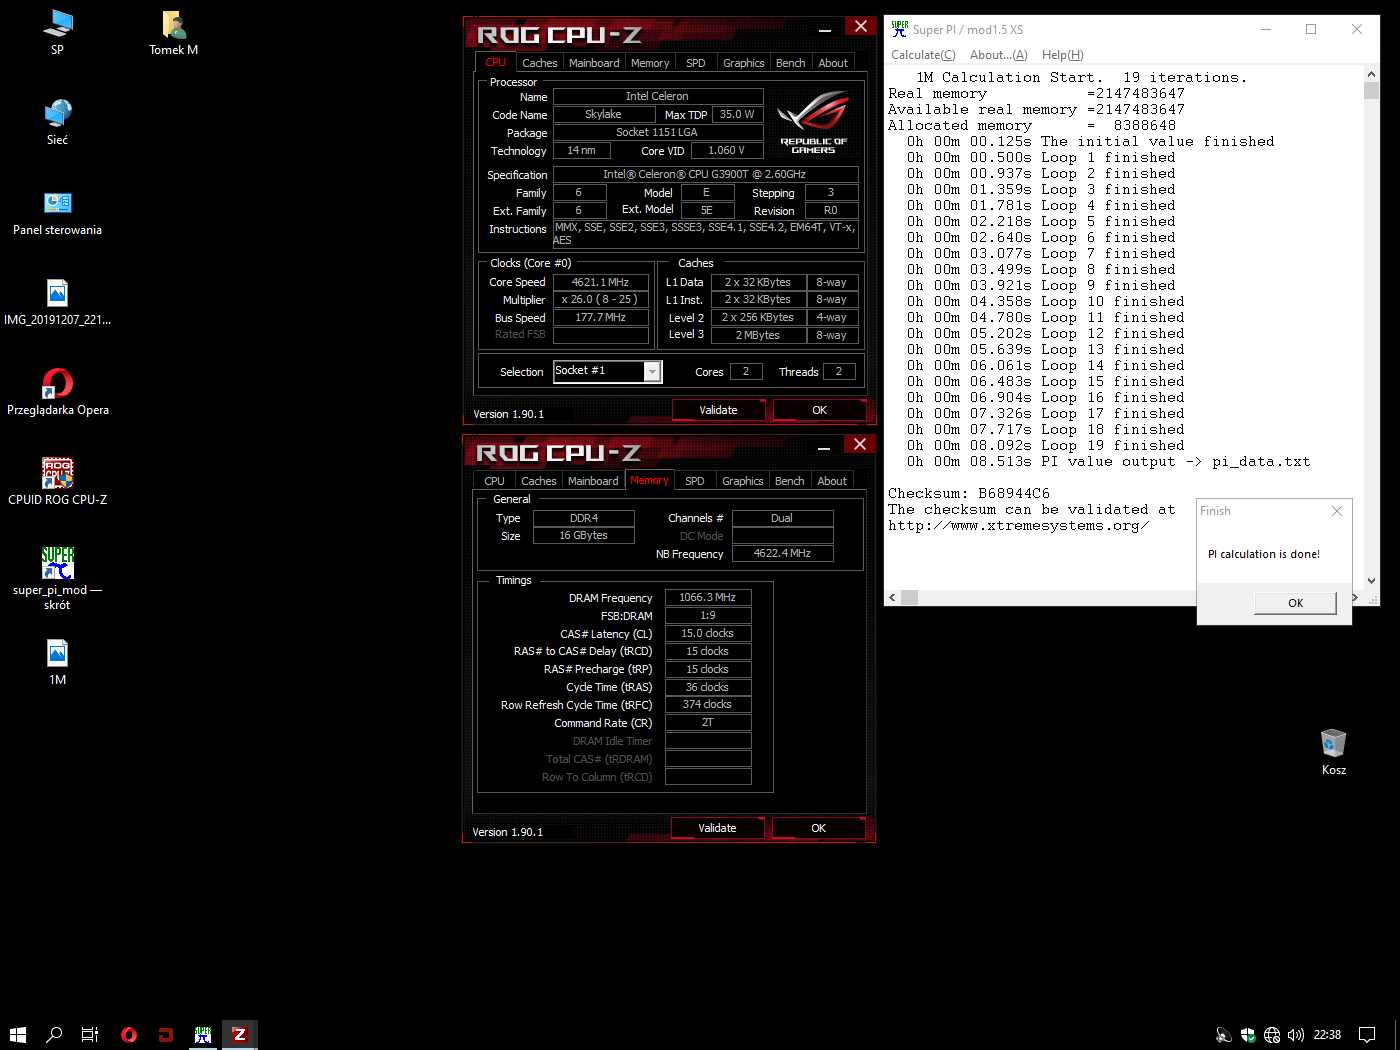
Task: Click the Max TDP value 35.0 W
Action: pyautogui.click(x=737, y=114)
